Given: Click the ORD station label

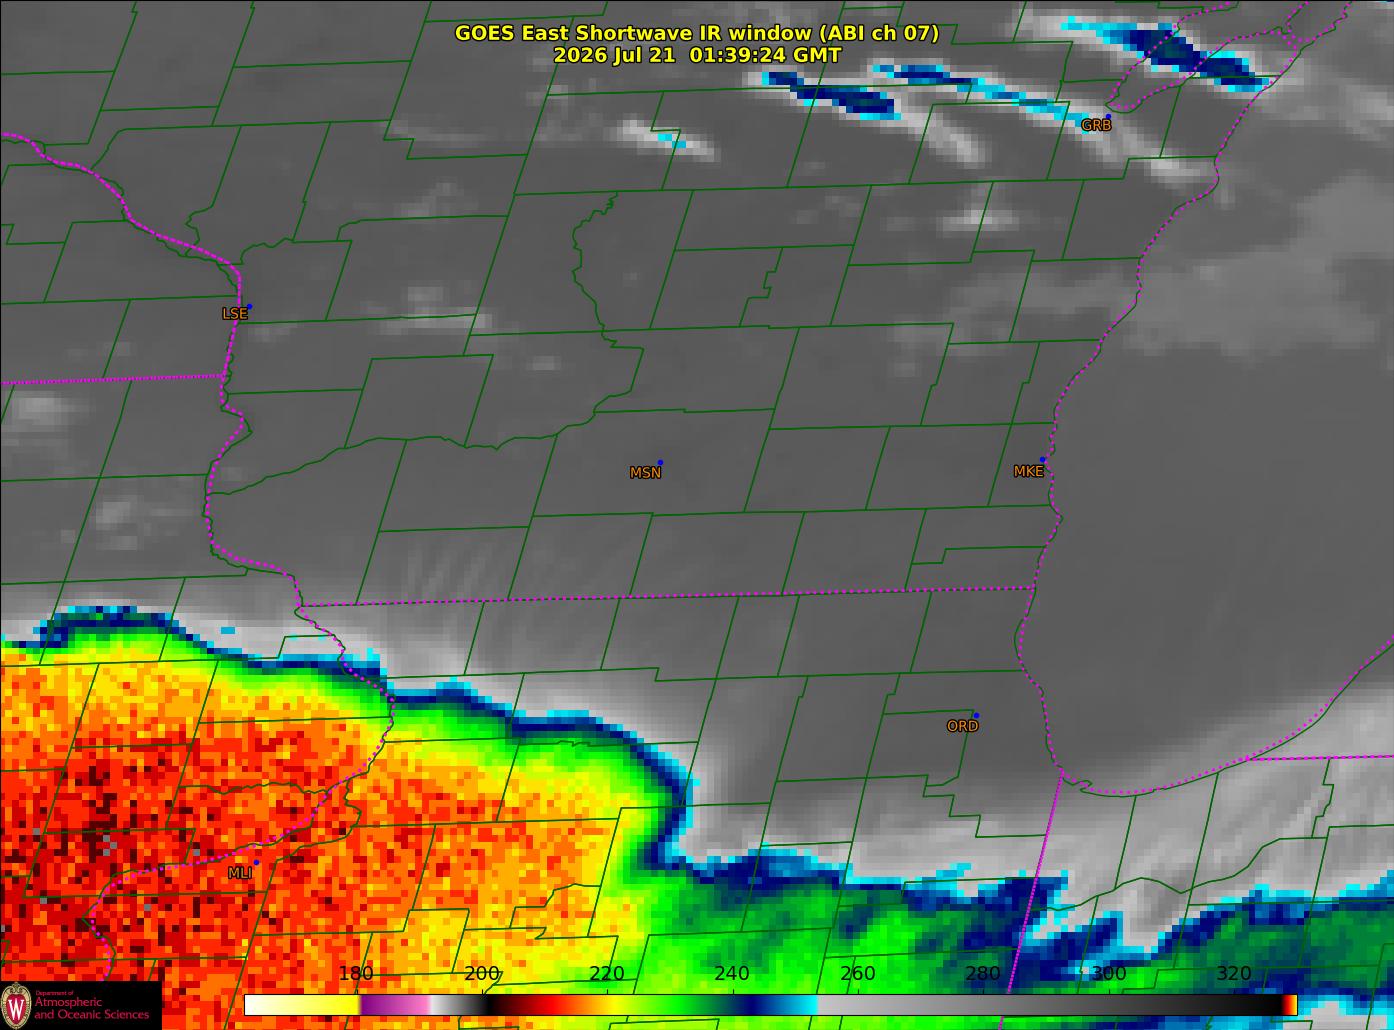Looking at the screenshot, I should tap(962, 727).
